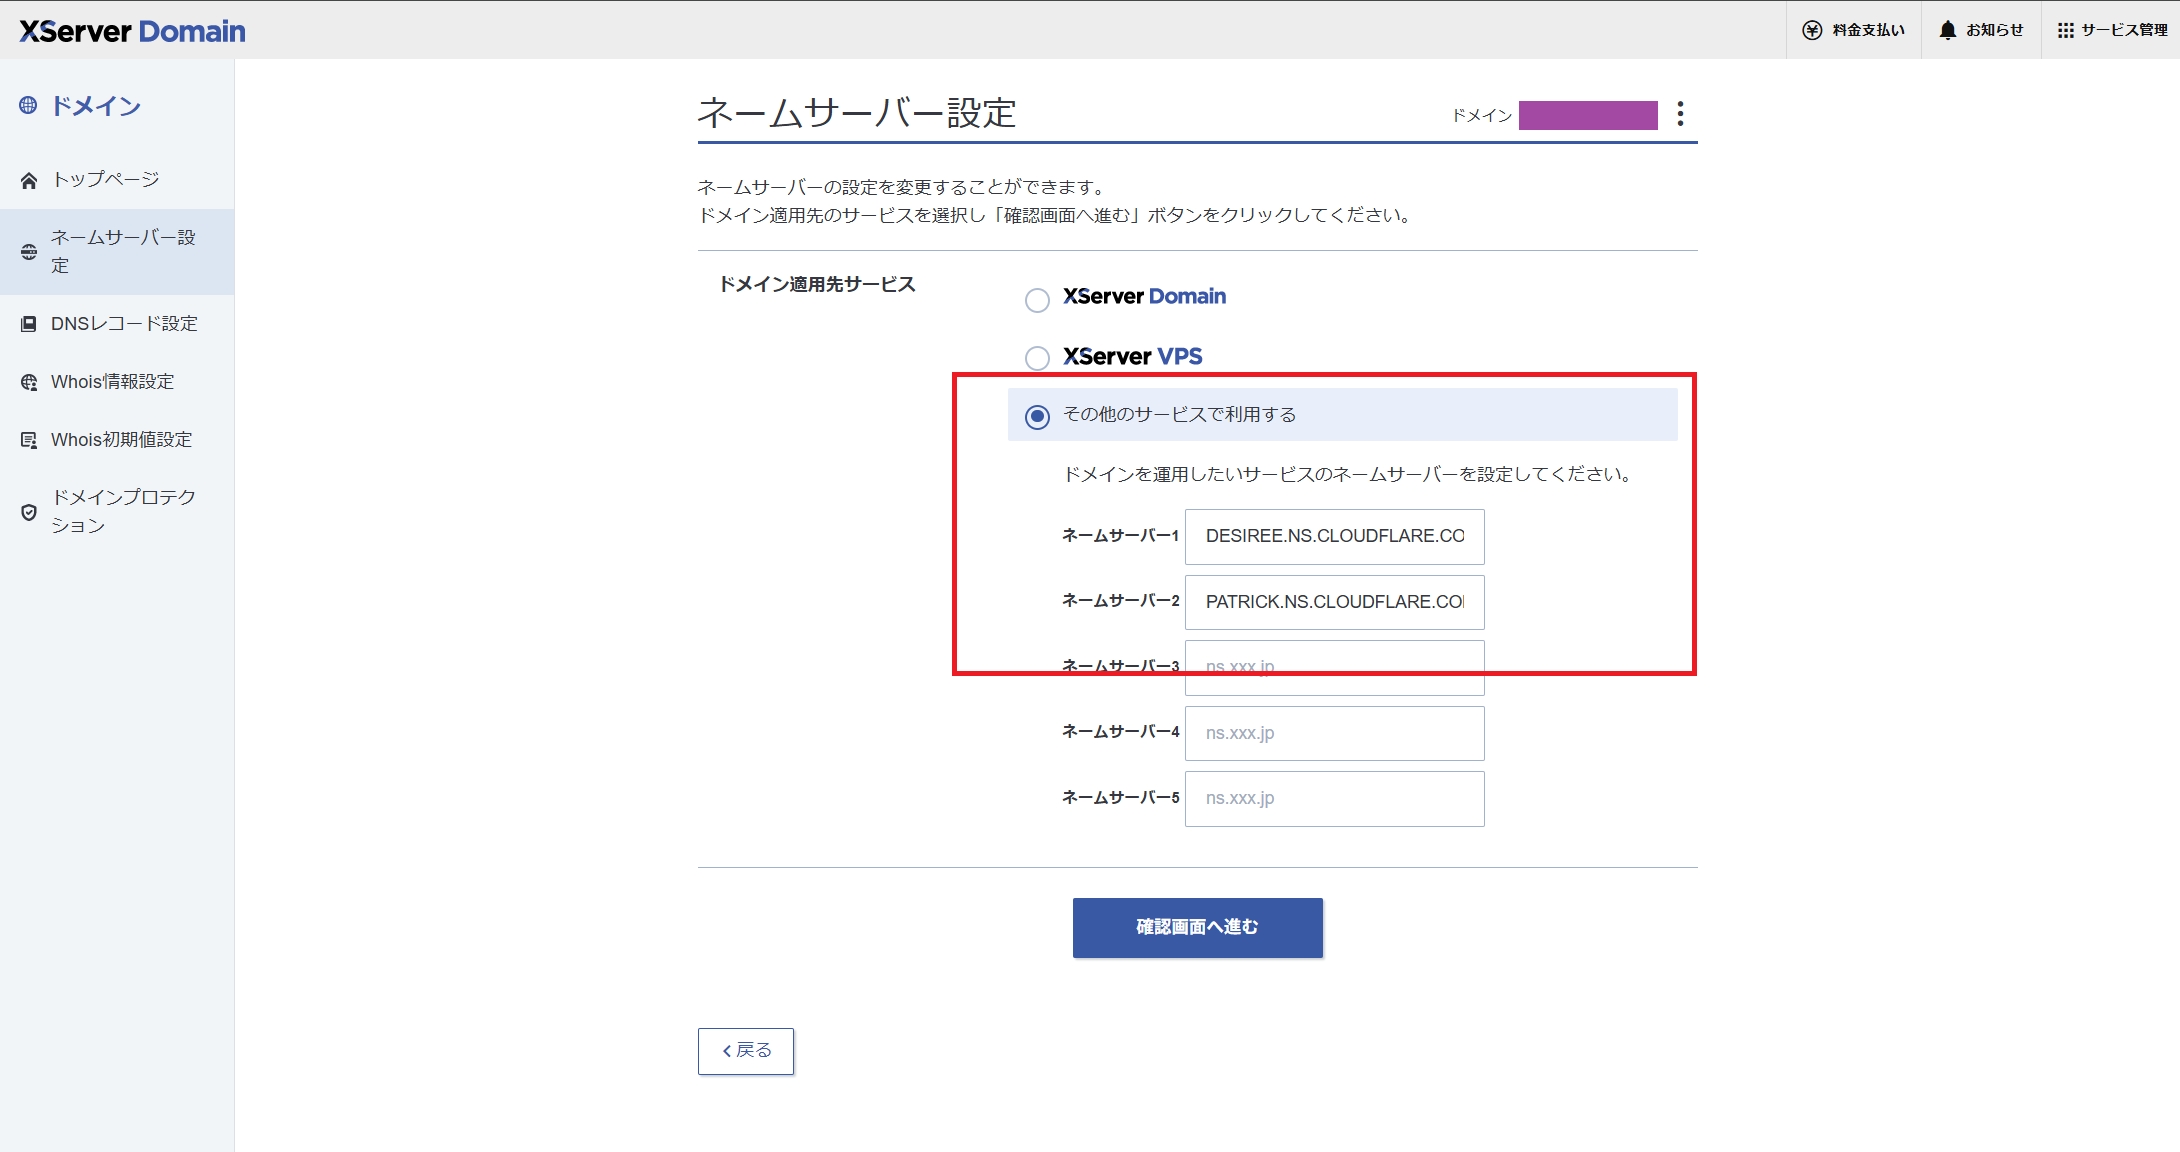The height and width of the screenshot is (1152, 2180).
Task: Click the home icon for トップページ
Action: (29, 180)
